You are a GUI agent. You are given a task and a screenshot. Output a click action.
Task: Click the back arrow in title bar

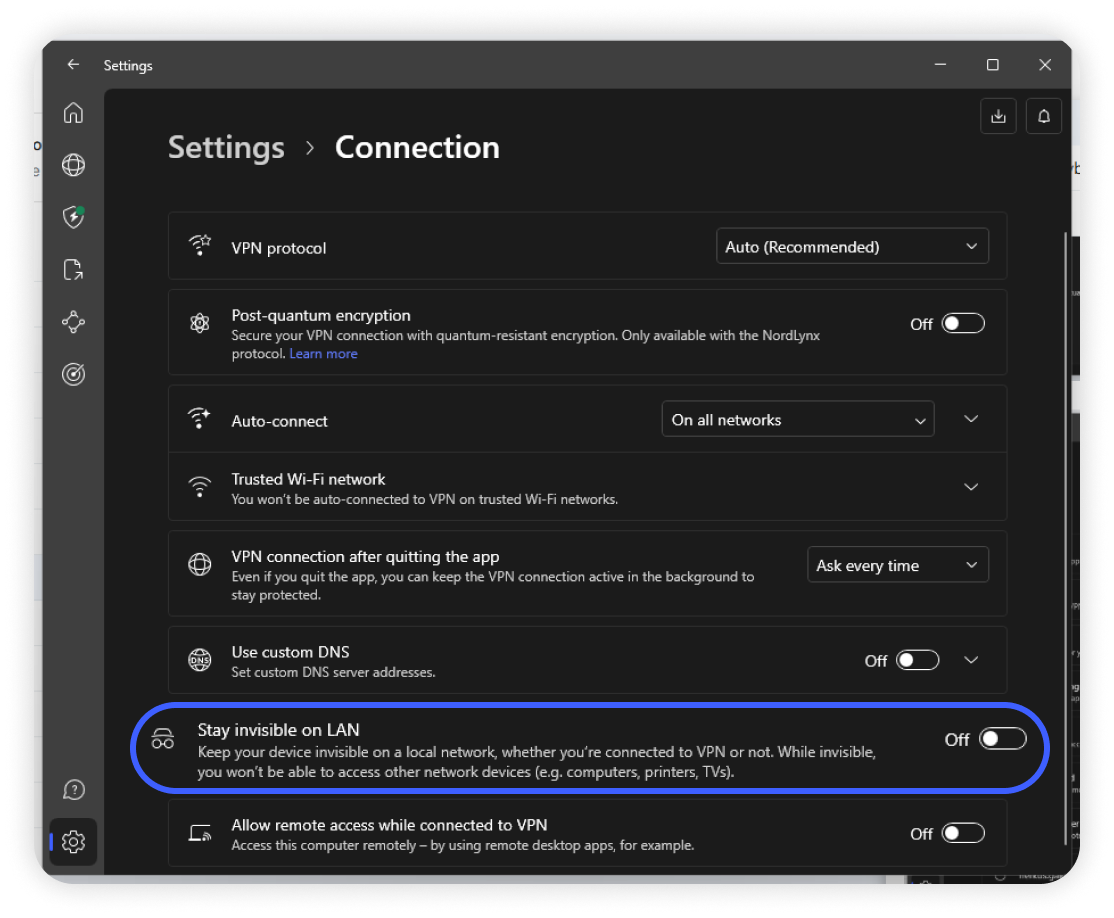(x=73, y=65)
